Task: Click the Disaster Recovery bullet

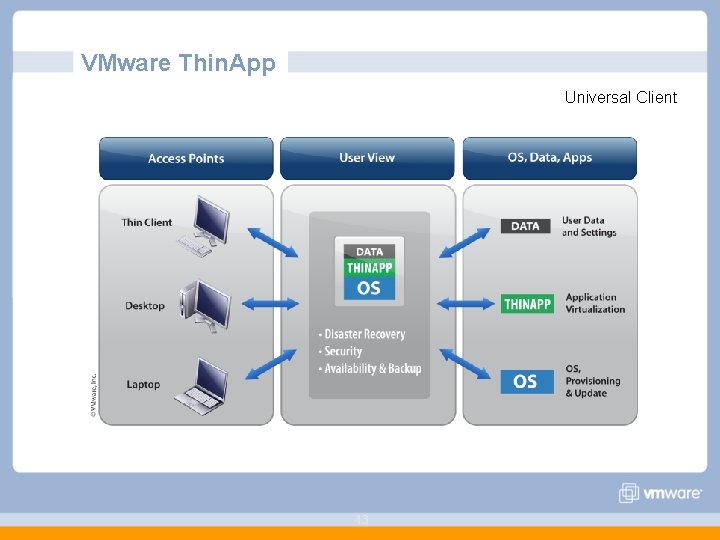Action: click(x=362, y=334)
